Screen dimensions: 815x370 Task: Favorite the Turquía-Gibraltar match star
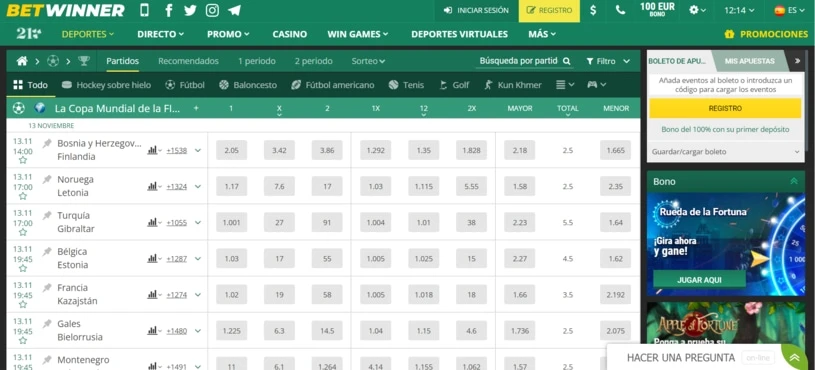coord(23,232)
